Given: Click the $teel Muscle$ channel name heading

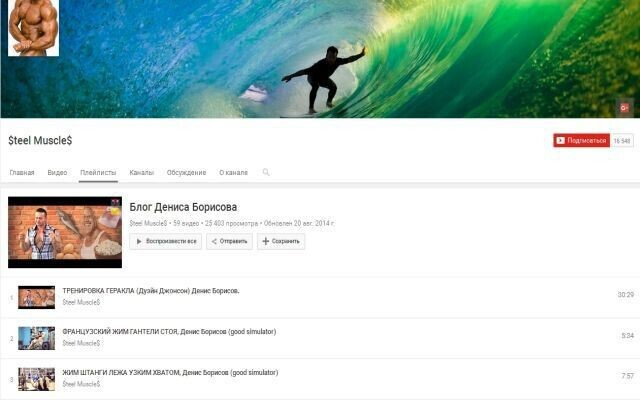Looking at the screenshot, I should [x=40, y=140].
